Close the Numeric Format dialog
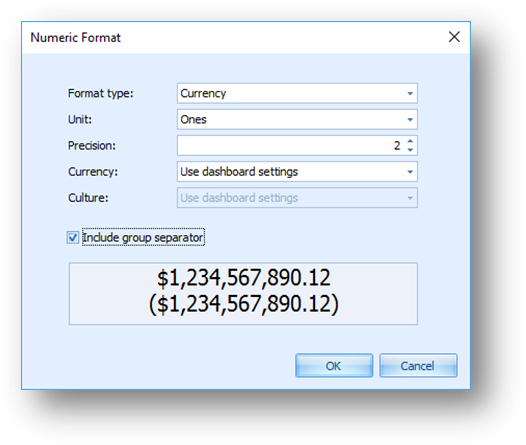The width and height of the screenshot is (526, 445). (454, 37)
